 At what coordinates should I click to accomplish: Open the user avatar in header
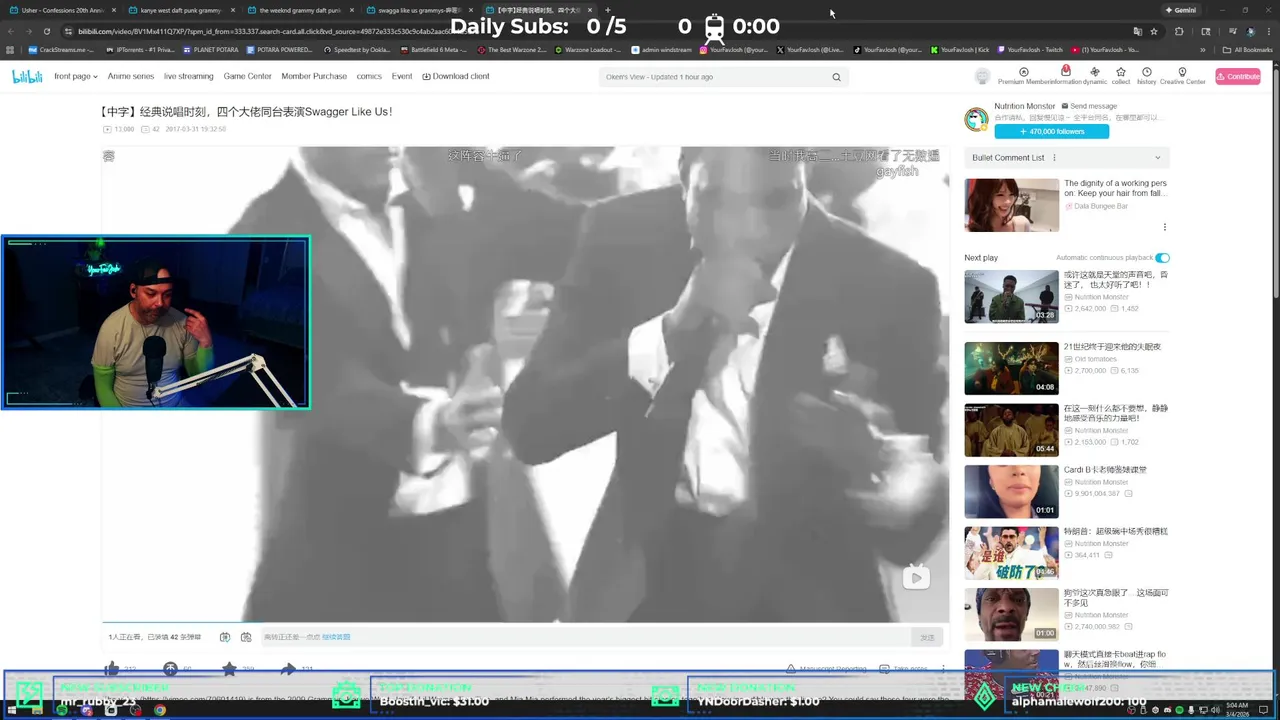point(982,77)
